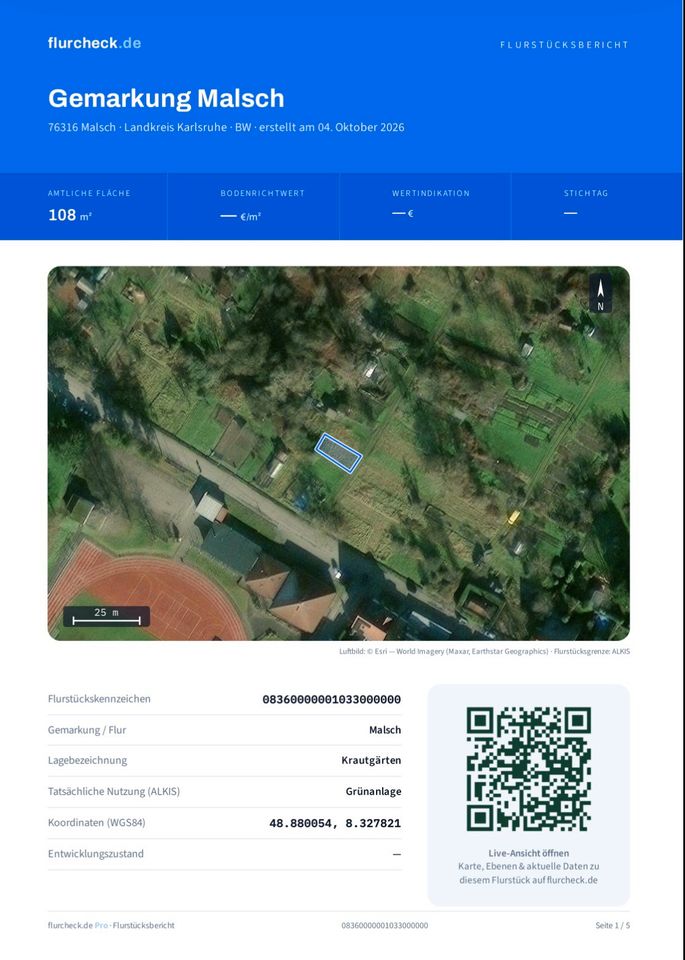
Task: Click the €/m² Bodenrichtwert value
Action: (241, 216)
